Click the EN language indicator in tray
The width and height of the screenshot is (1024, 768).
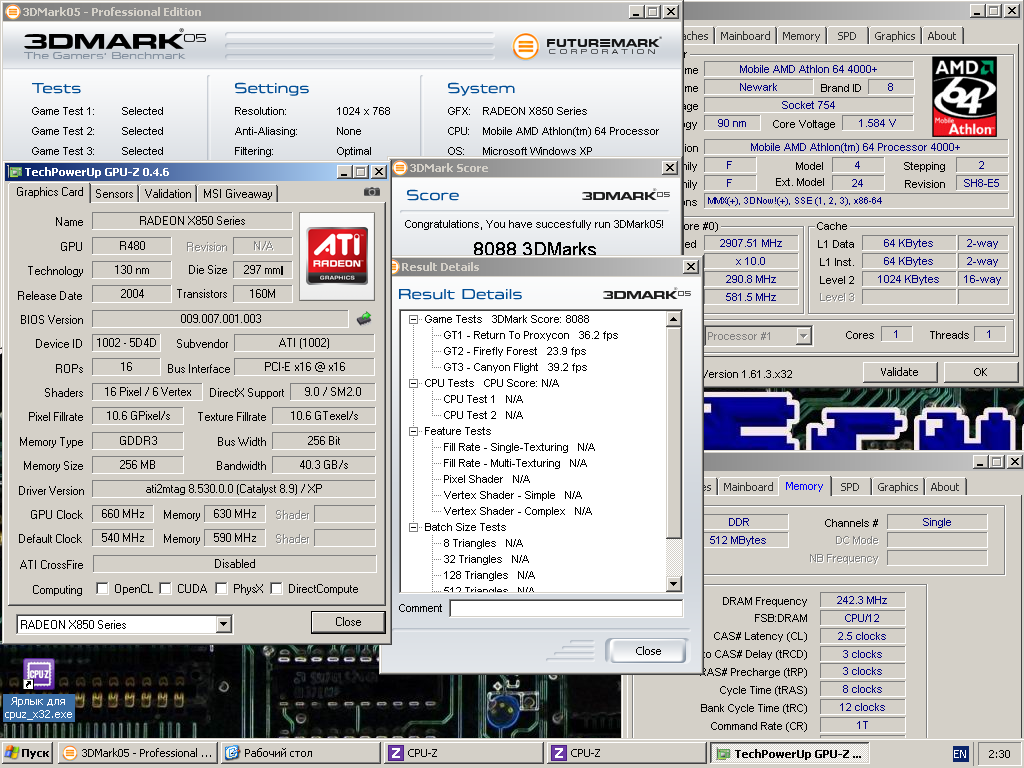pos(959,754)
